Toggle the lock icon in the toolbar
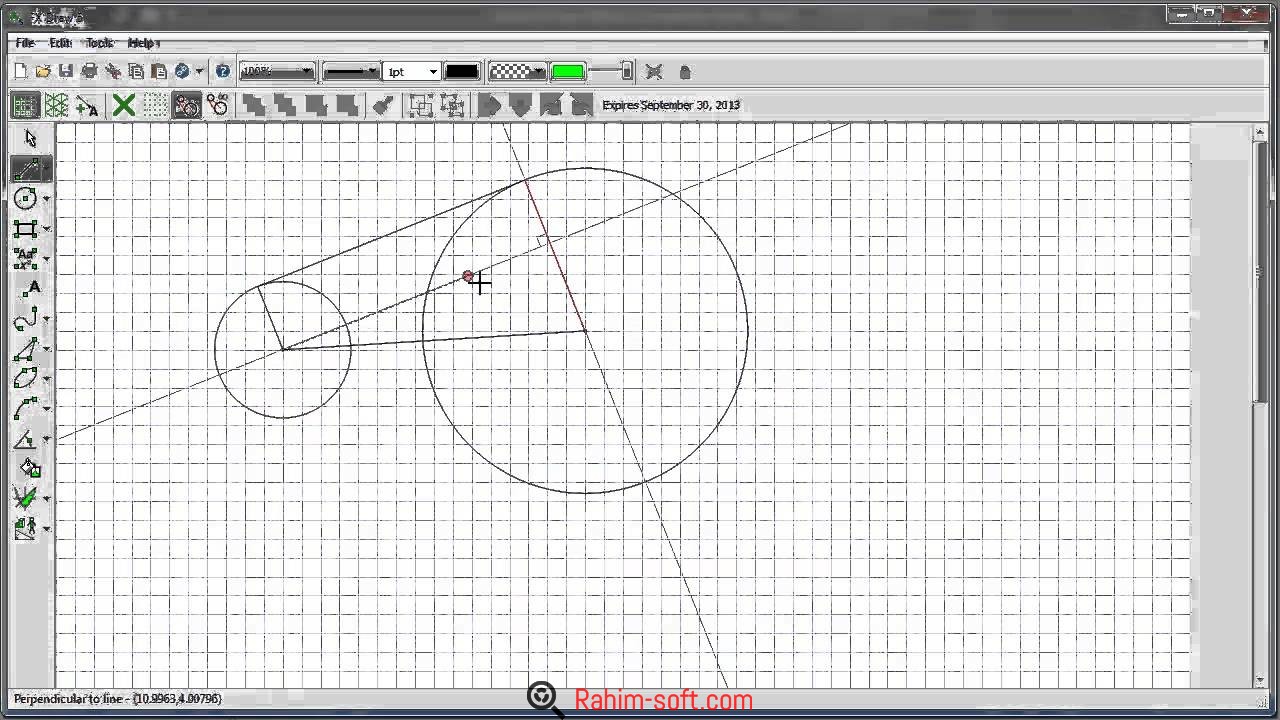 [685, 72]
